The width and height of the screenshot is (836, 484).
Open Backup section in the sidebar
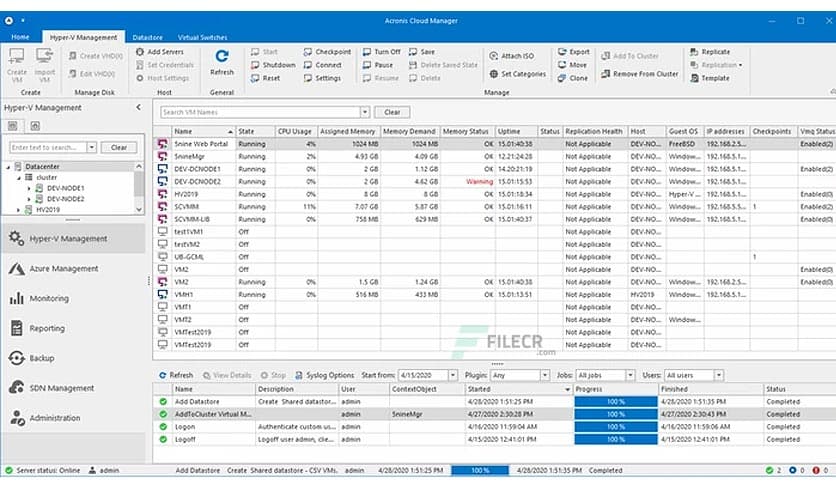(73, 358)
